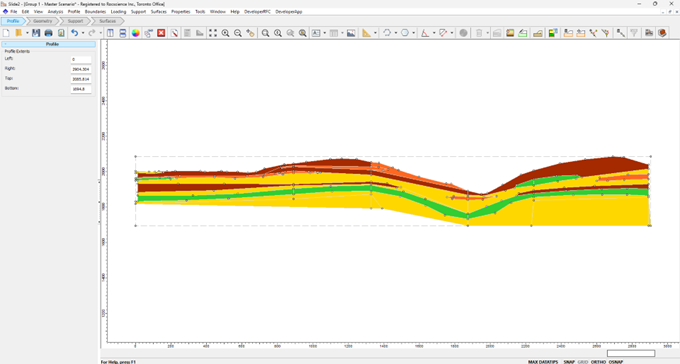680x364 pixels.
Task: Open the Boundaries menu
Action: [95, 12]
